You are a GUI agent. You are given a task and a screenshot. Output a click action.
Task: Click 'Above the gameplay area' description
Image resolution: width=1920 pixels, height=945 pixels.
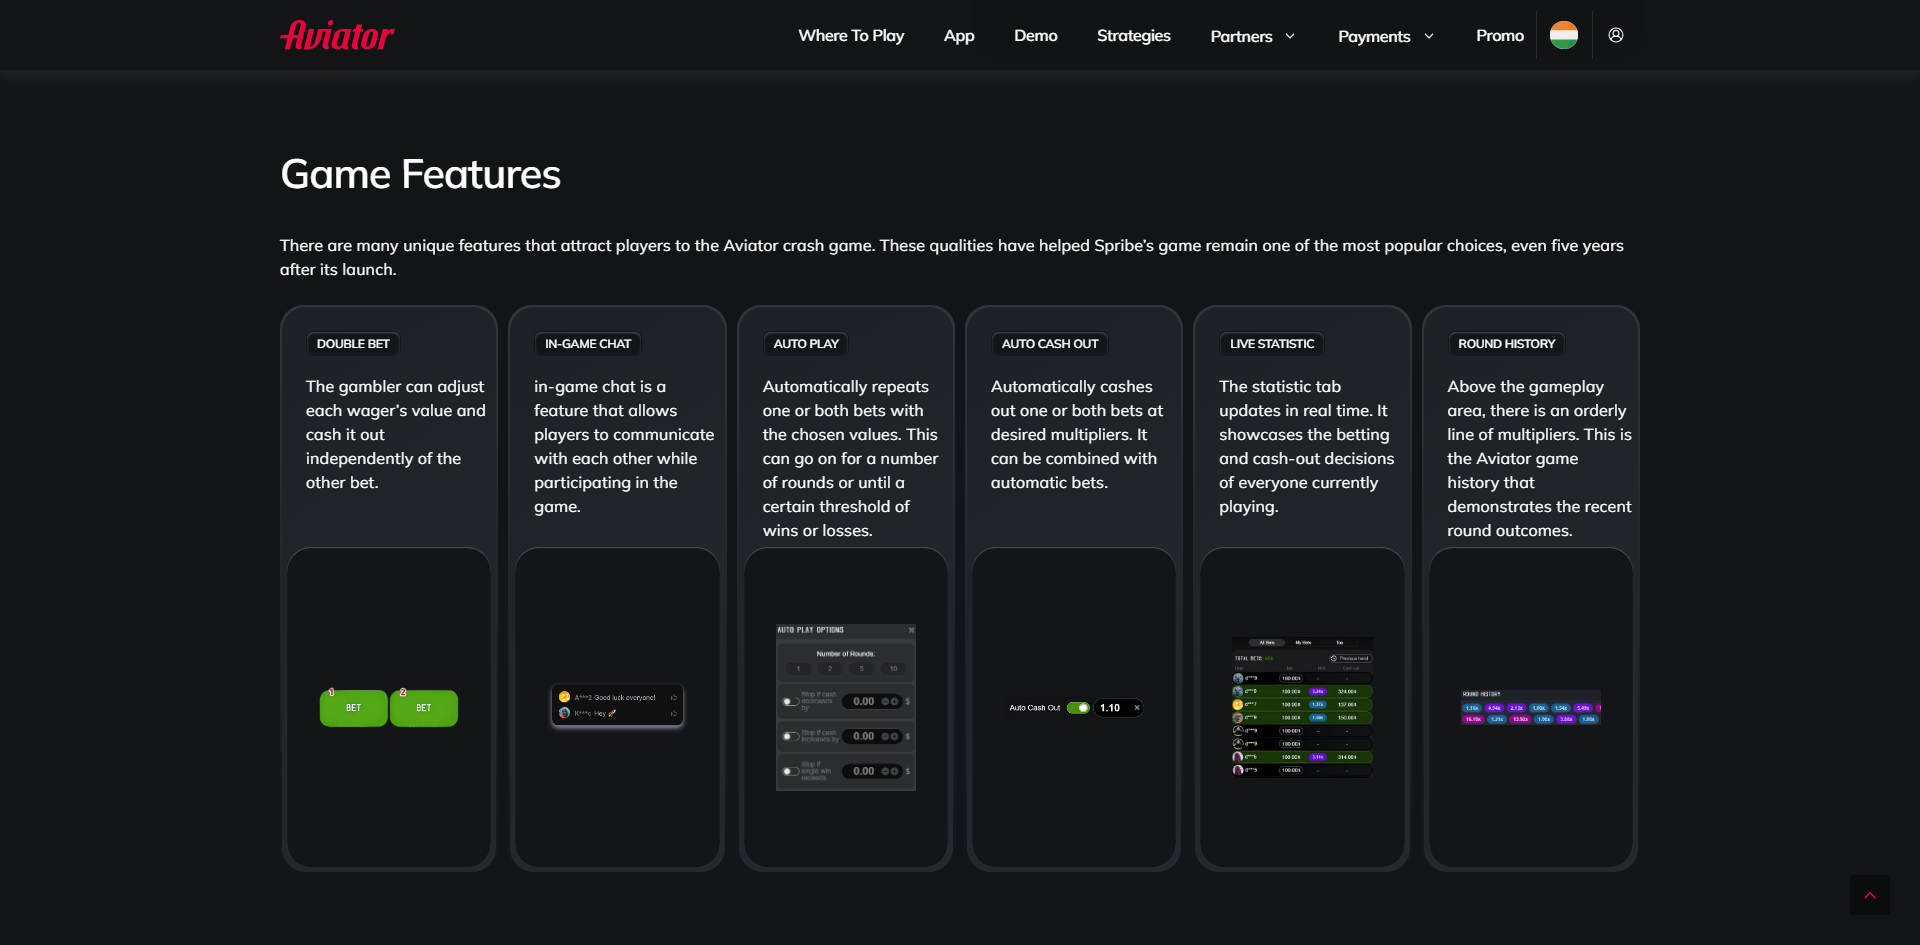pyautogui.click(x=1539, y=458)
